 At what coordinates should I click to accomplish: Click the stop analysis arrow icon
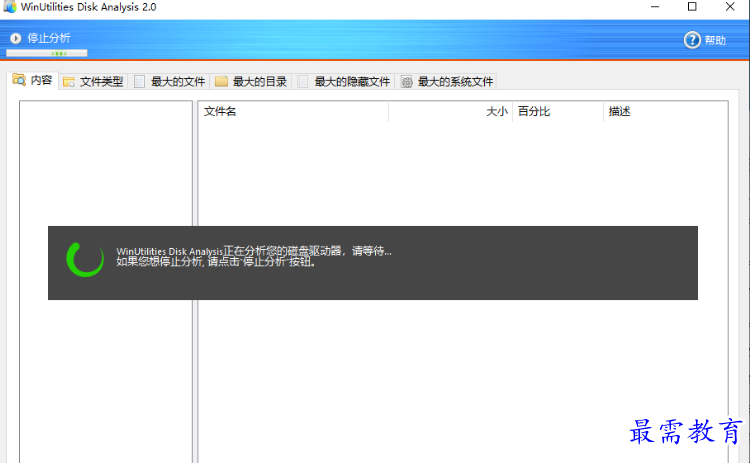[15, 38]
